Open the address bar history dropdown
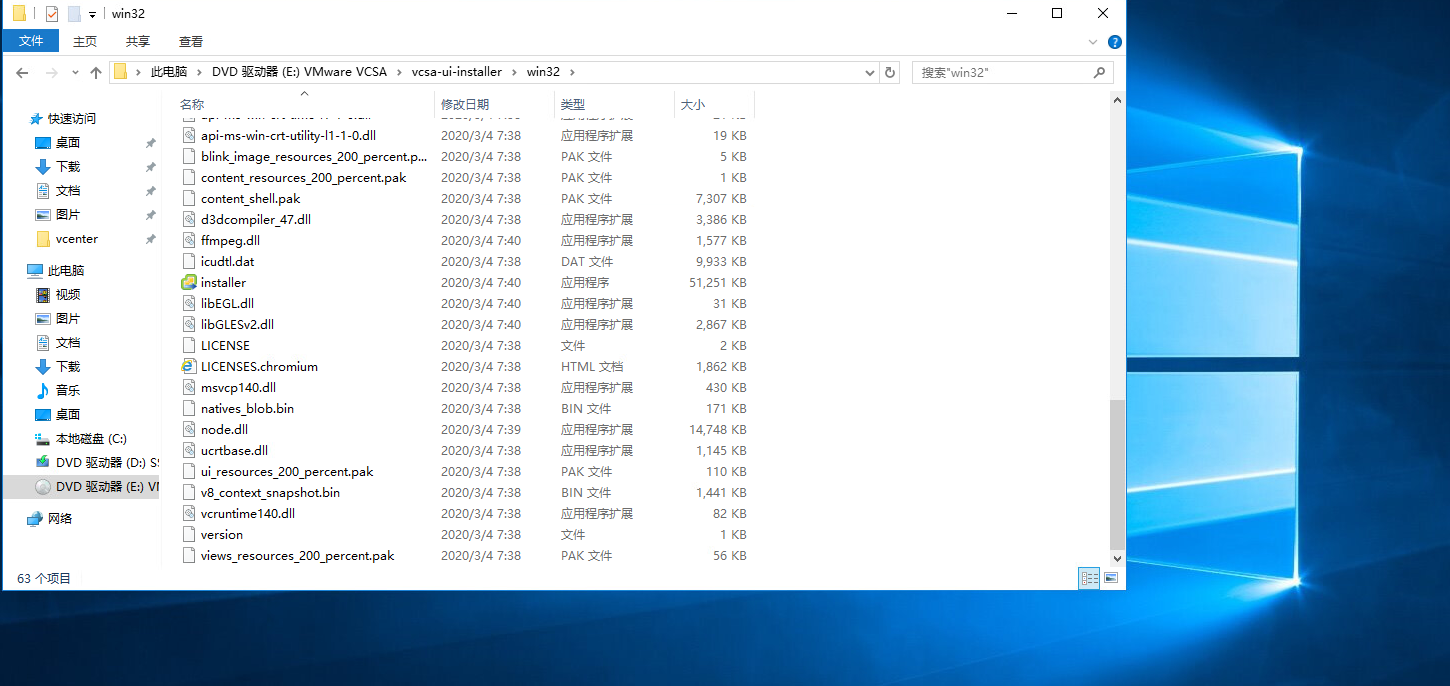This screenshot has width=1450, height=686. pos(870,72)
